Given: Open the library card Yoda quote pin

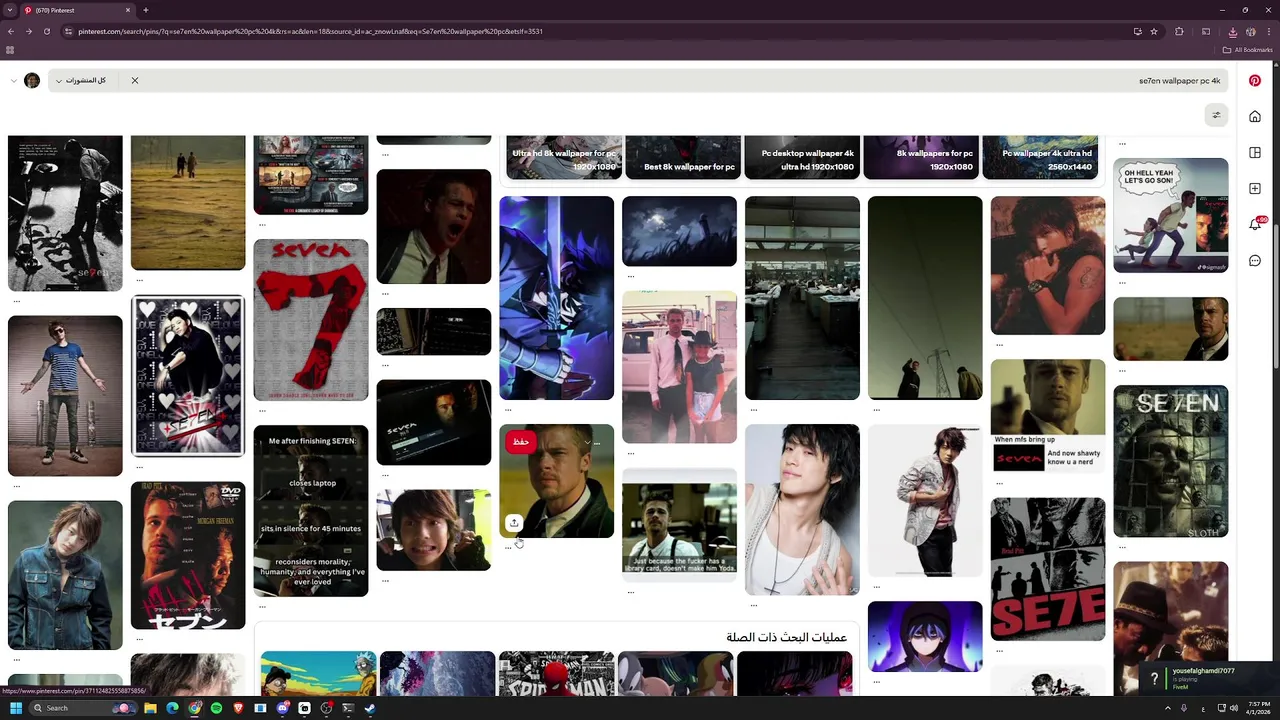Looking at the screenshot, I should click(x=680, y=525).
